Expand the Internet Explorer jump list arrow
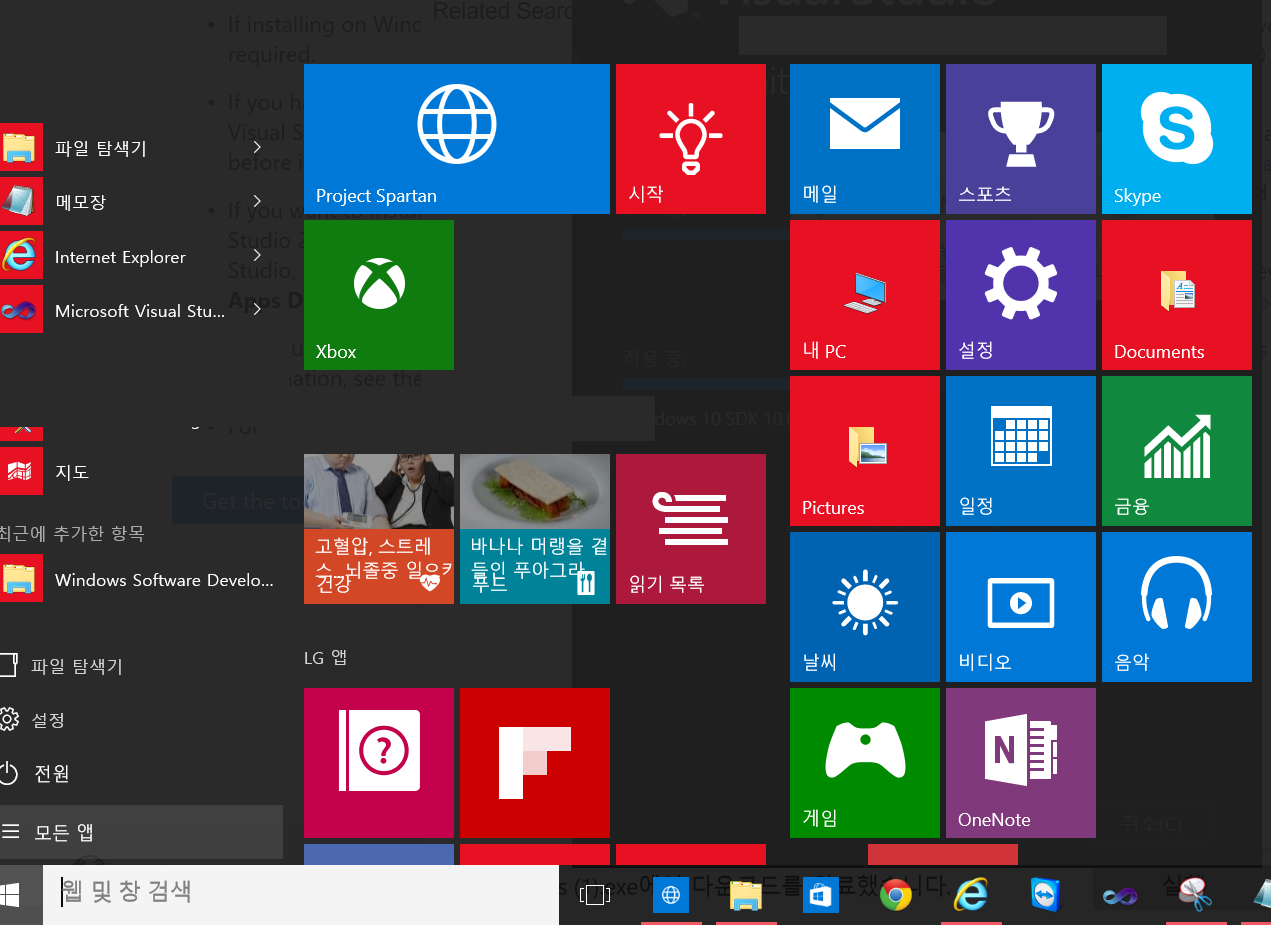1271x925 pixels. coord(257,257)
